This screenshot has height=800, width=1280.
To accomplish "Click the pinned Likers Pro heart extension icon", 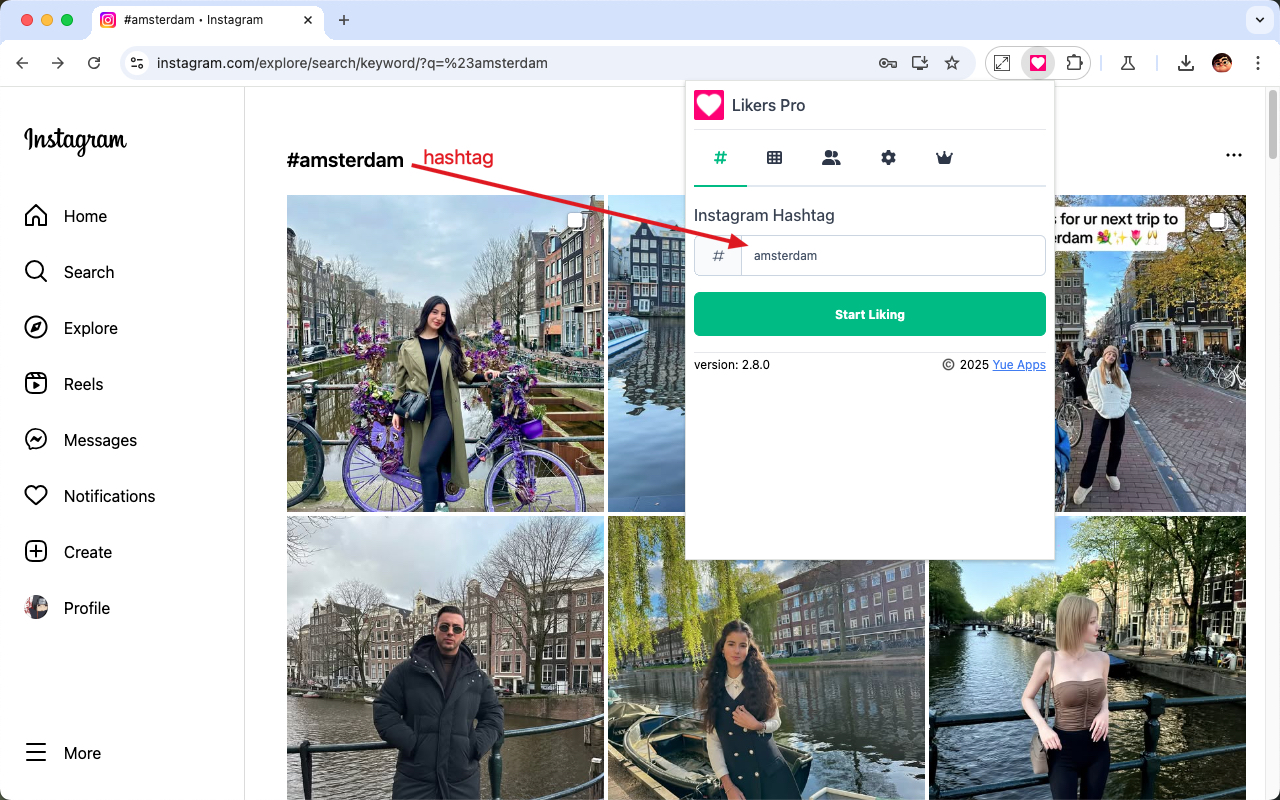I will 1038,62.
